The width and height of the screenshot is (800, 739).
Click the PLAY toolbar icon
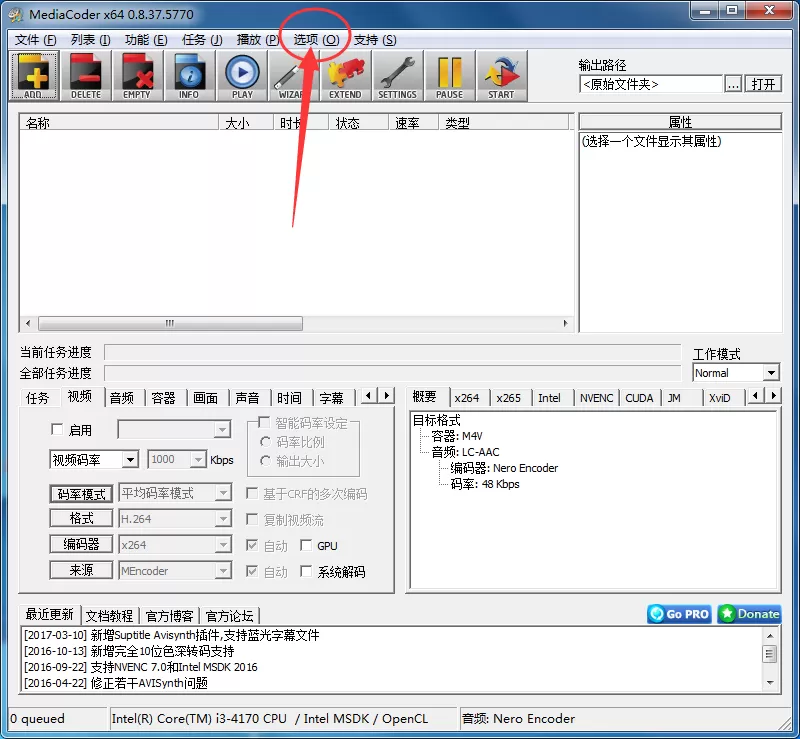(242, 76)
